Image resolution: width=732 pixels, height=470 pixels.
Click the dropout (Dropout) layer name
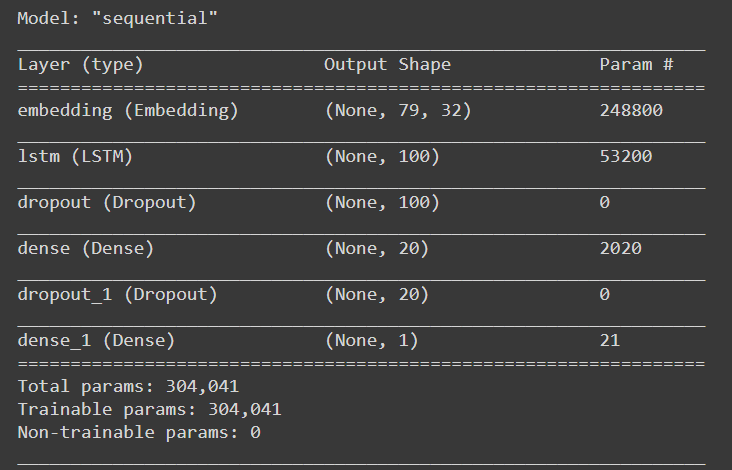pyautogui.click(x=107, y=203)
